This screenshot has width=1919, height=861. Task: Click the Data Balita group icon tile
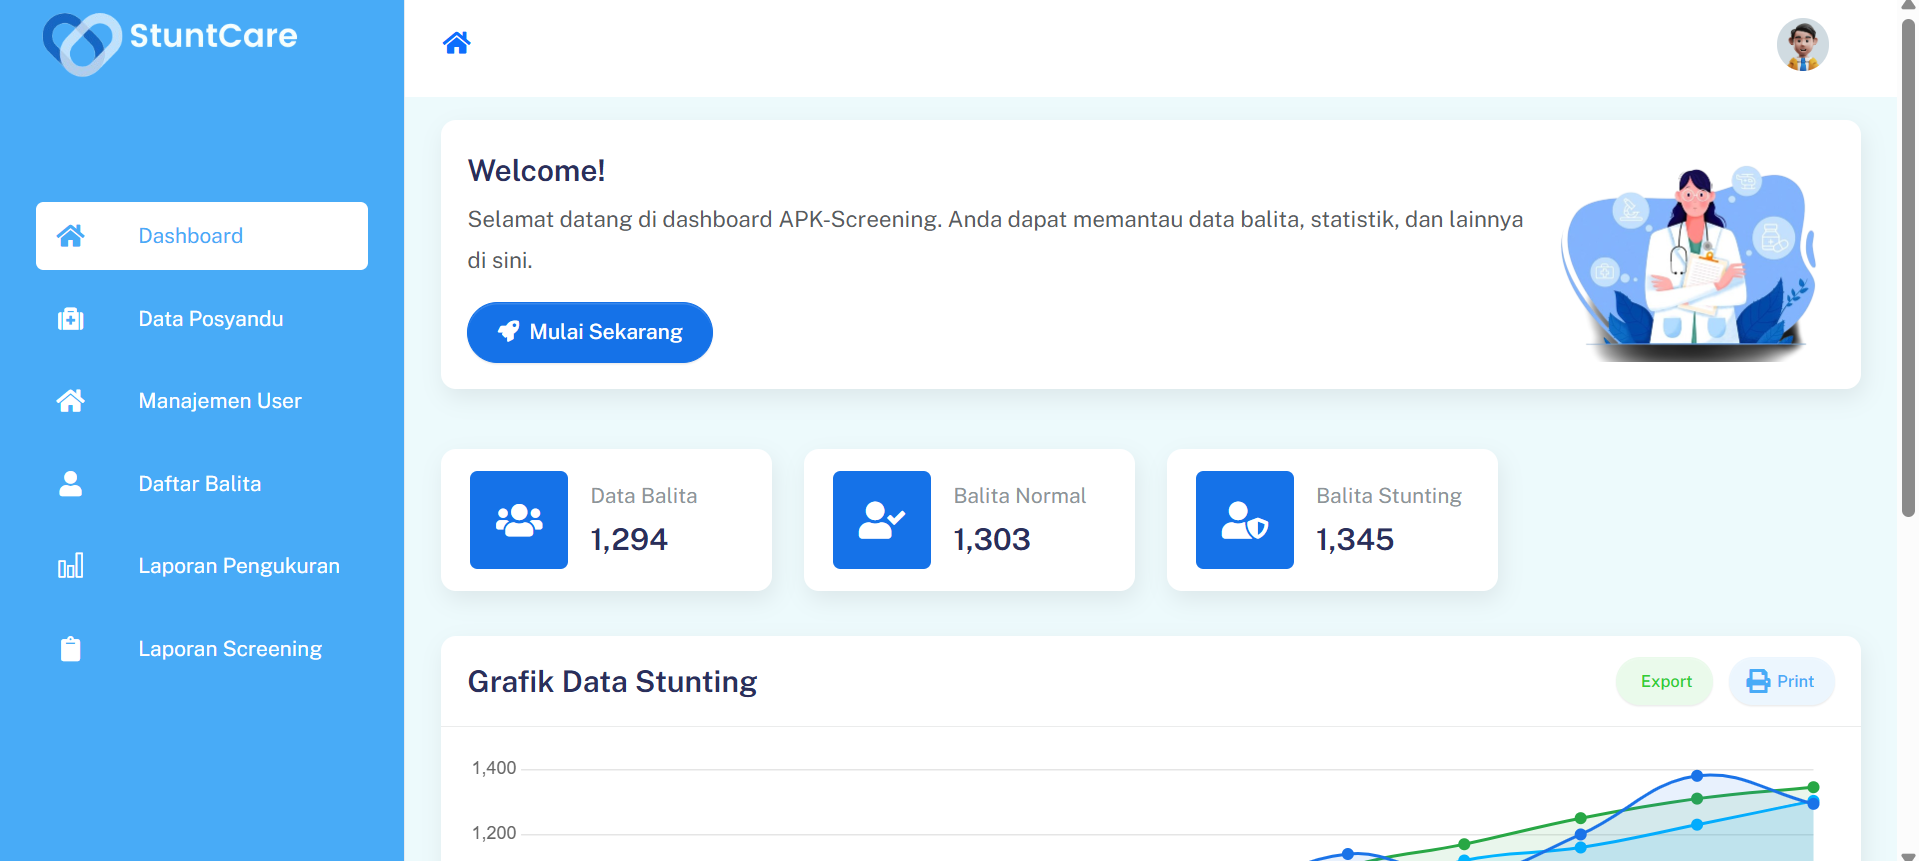click(519, 520)
